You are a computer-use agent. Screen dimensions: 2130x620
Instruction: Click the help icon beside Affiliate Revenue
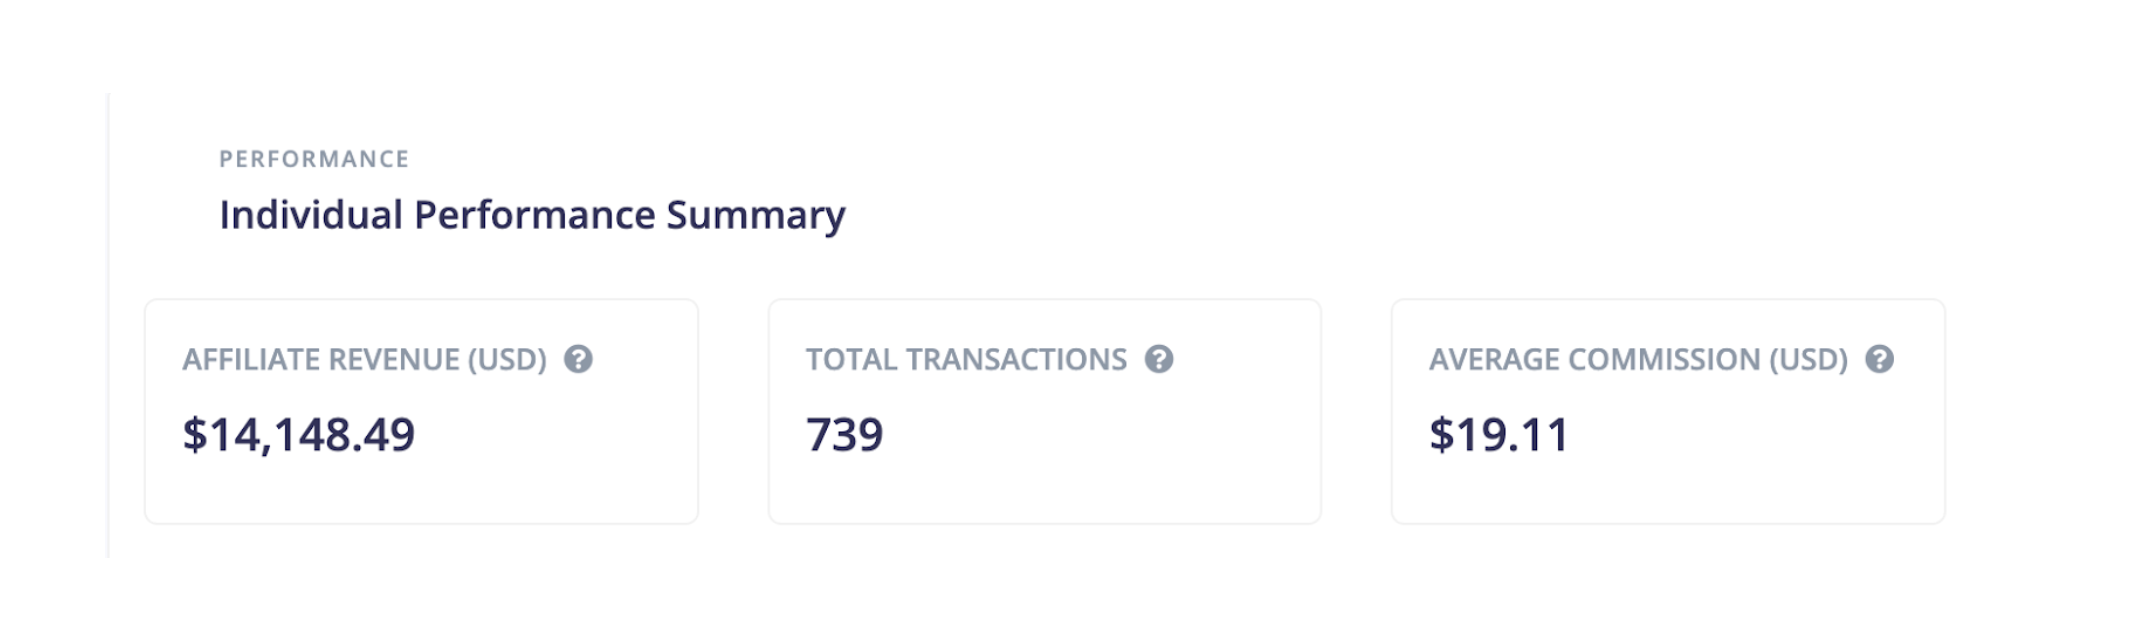pos(578,359)
